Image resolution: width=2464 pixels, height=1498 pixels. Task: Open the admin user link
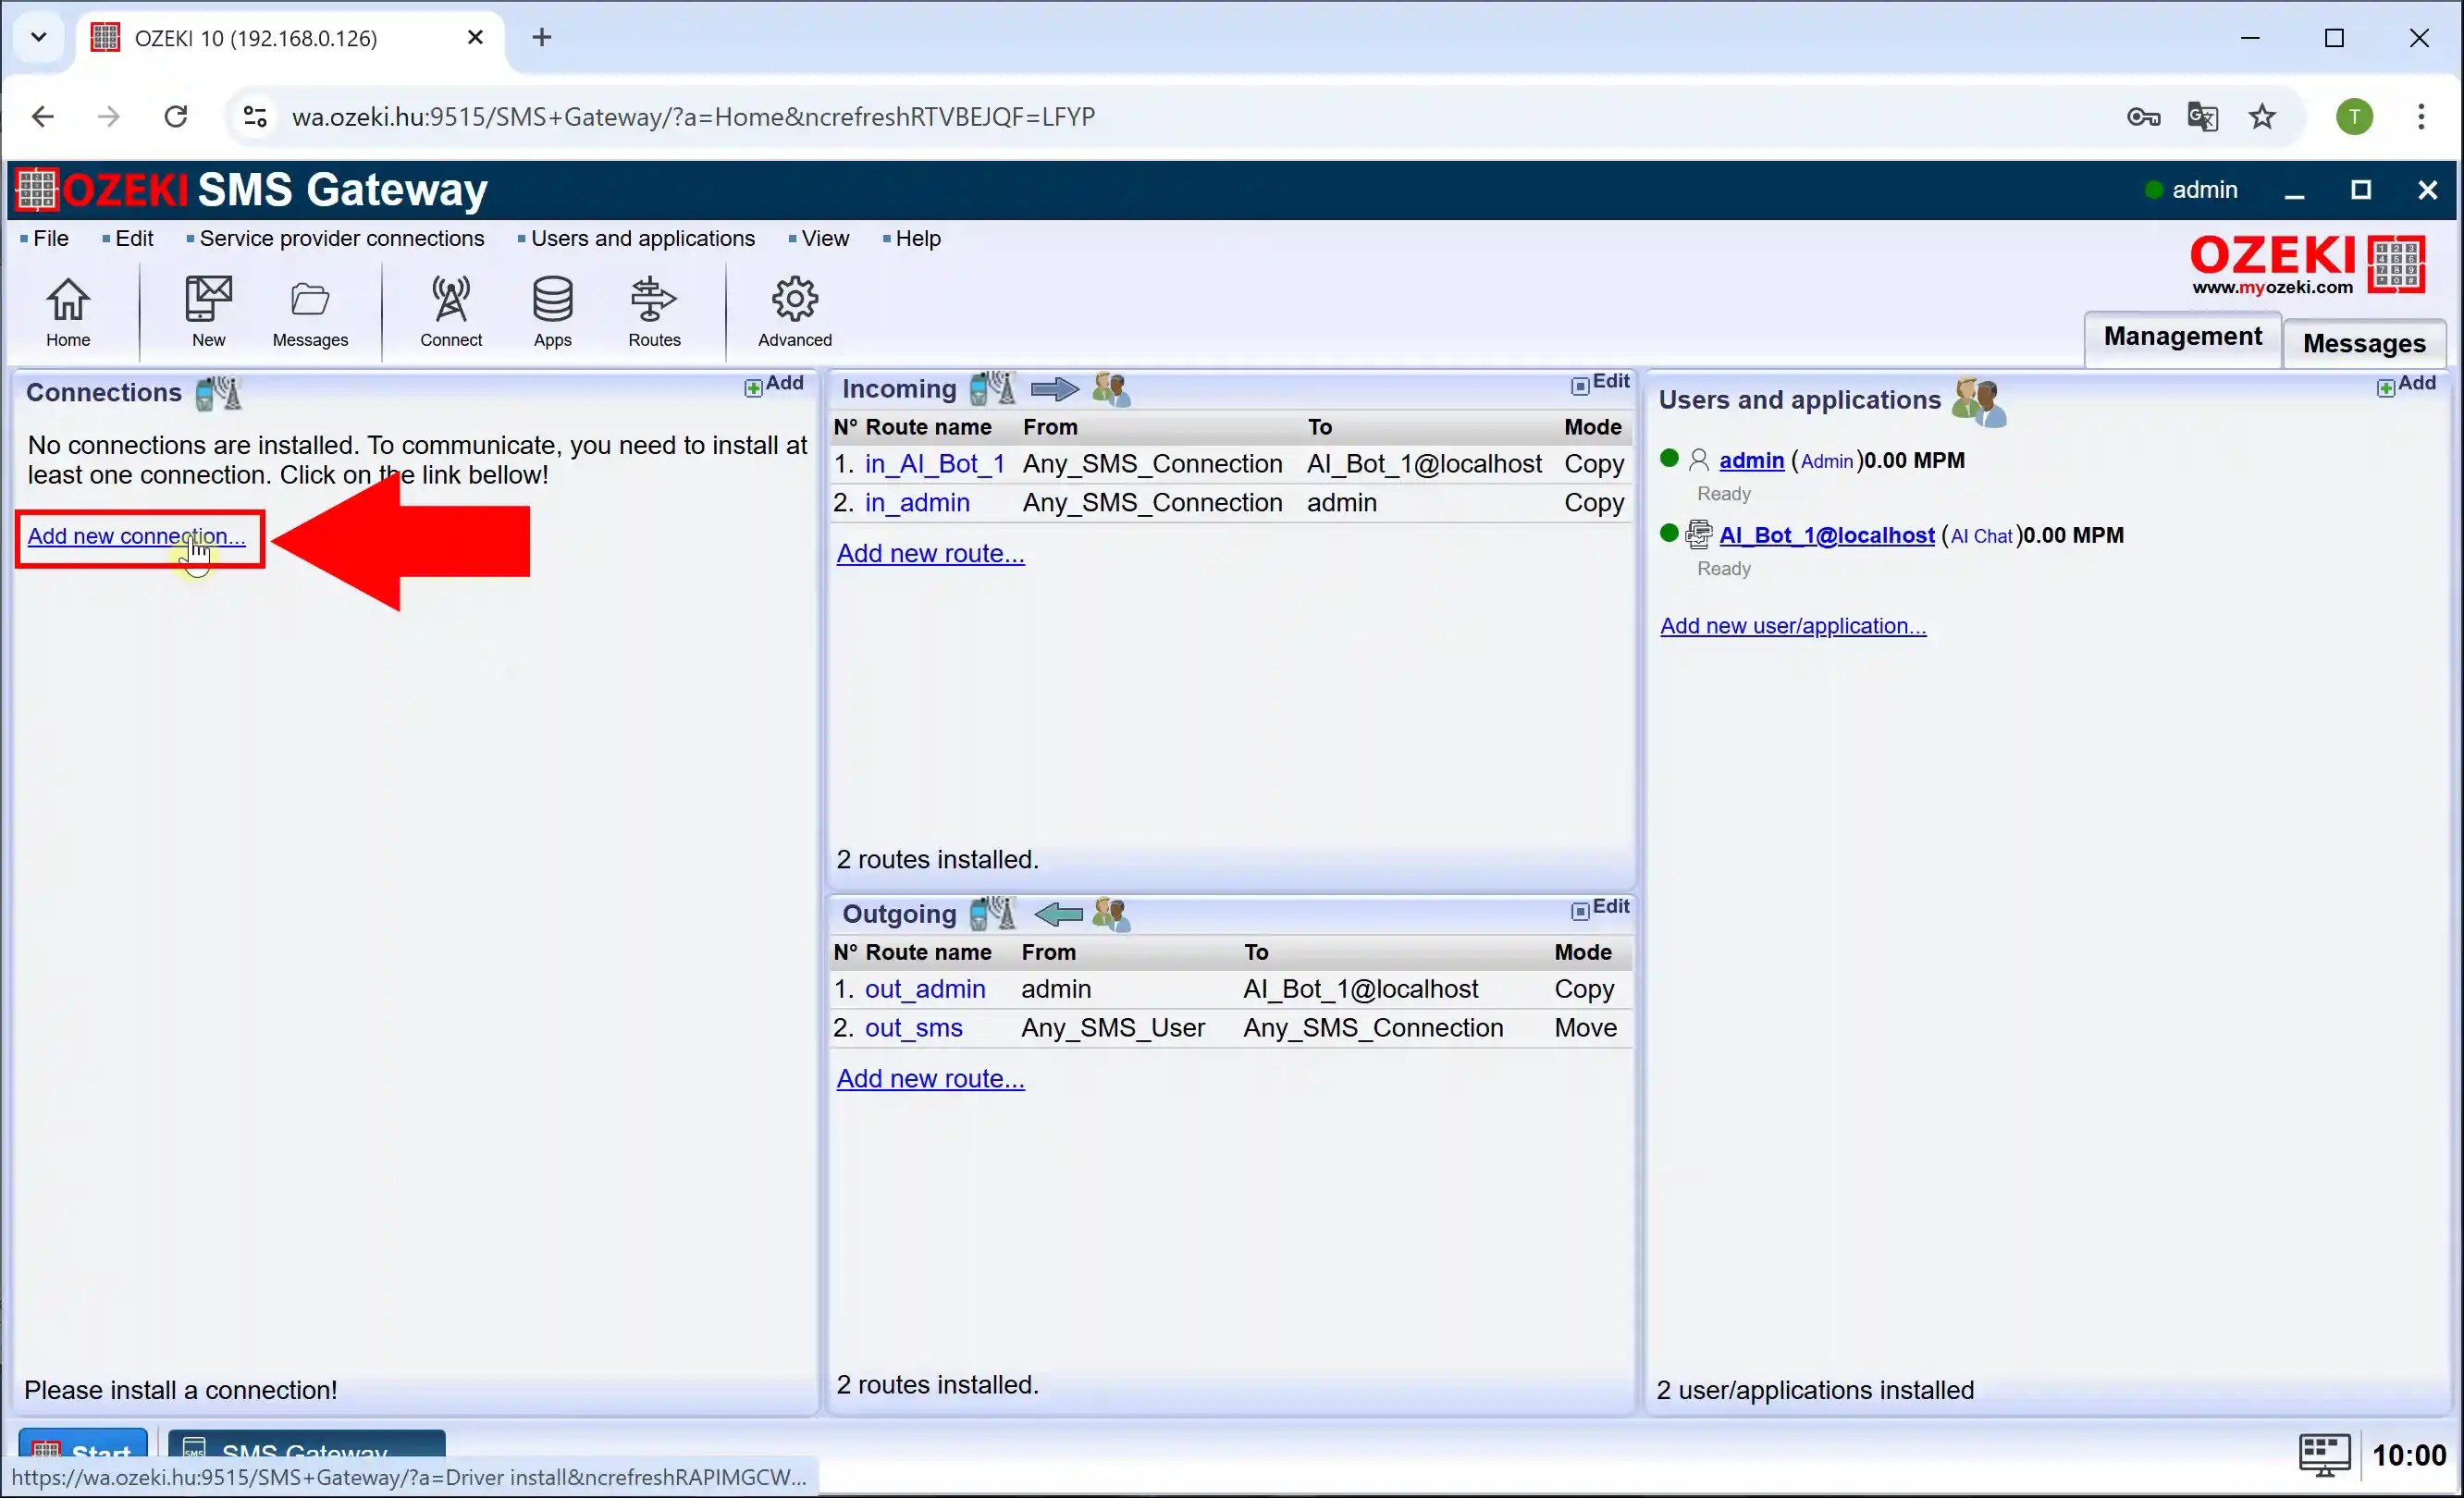coord(1752,460)
